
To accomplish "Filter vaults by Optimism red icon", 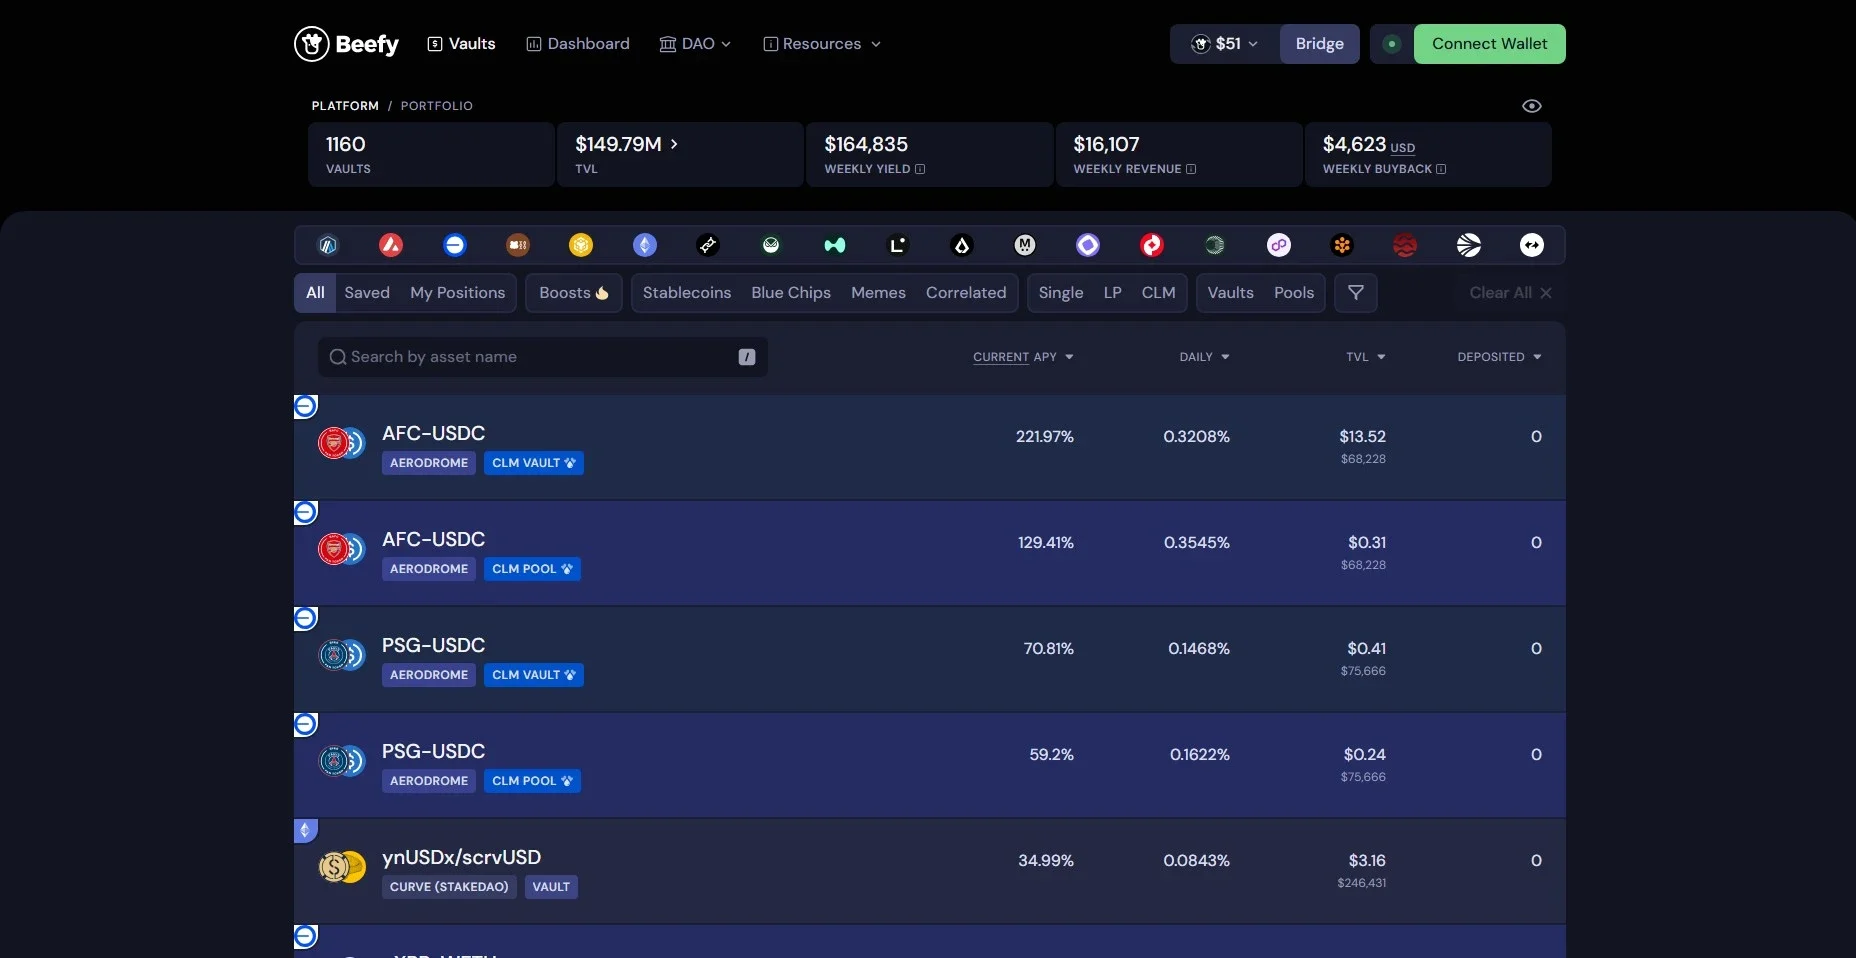I will (x=1152, y=245).
